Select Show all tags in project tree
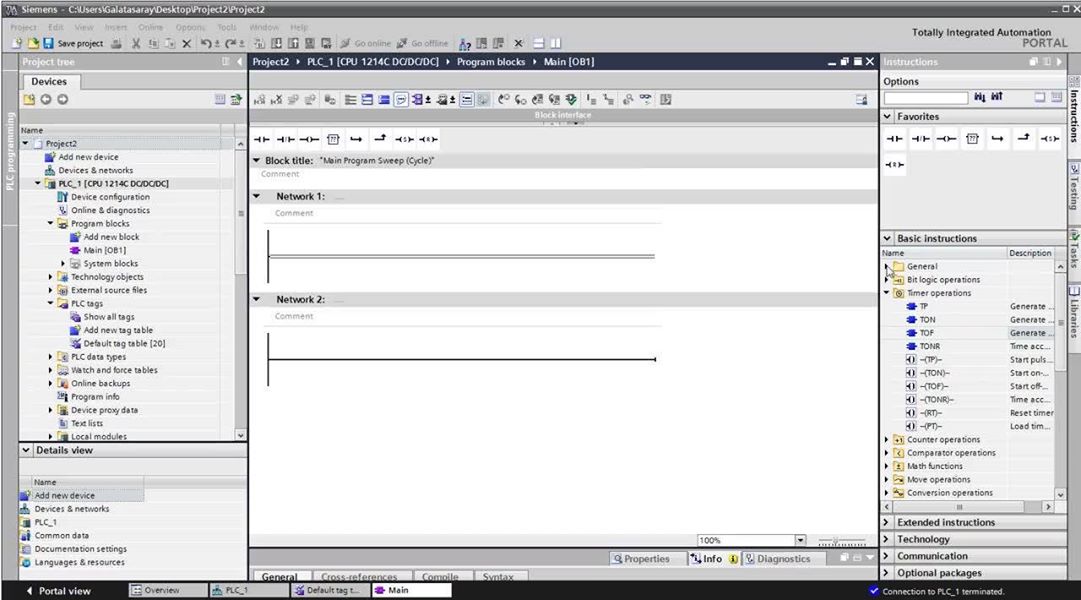Screen dimensions: 1081x600 click(109, 317)
